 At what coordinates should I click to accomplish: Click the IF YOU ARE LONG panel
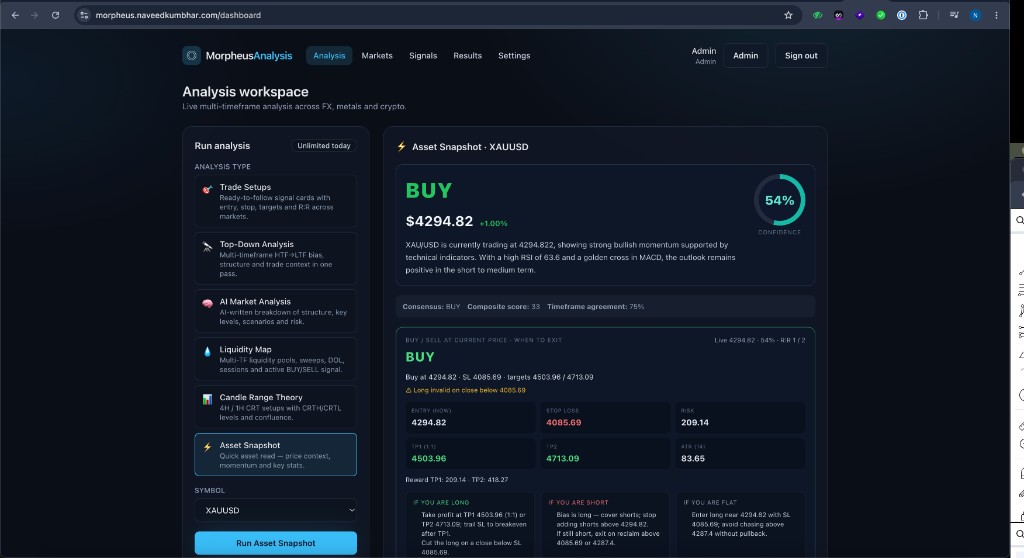point(470,525)
